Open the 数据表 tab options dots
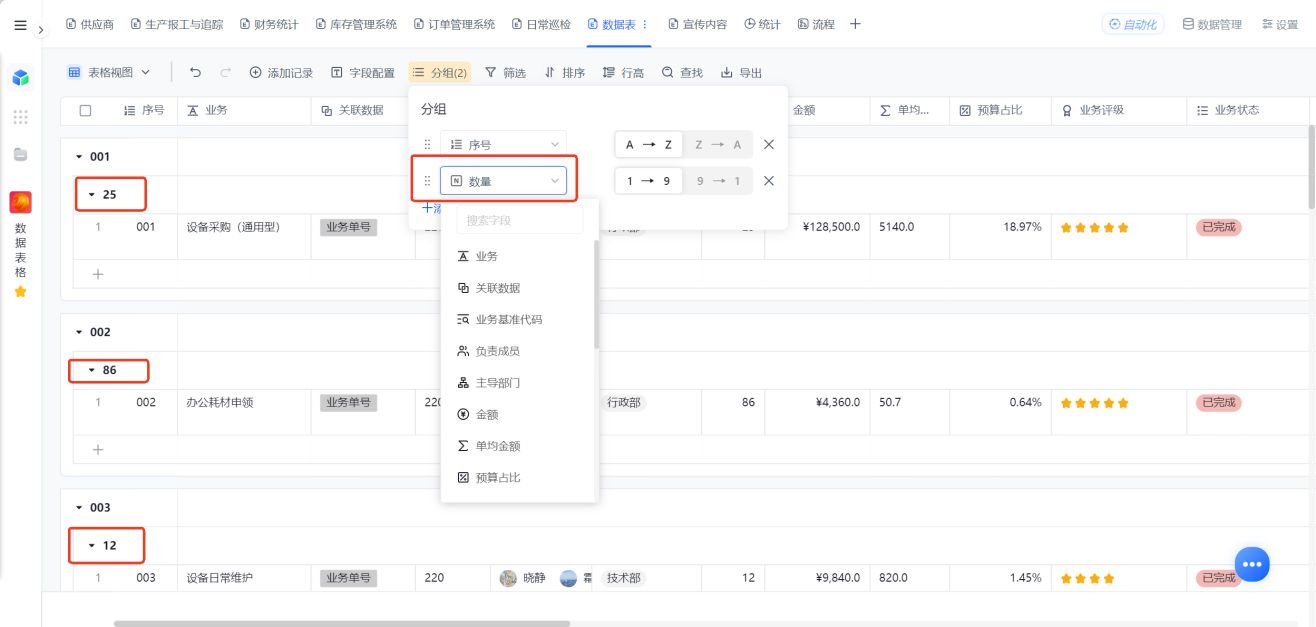 coord(644,24)
